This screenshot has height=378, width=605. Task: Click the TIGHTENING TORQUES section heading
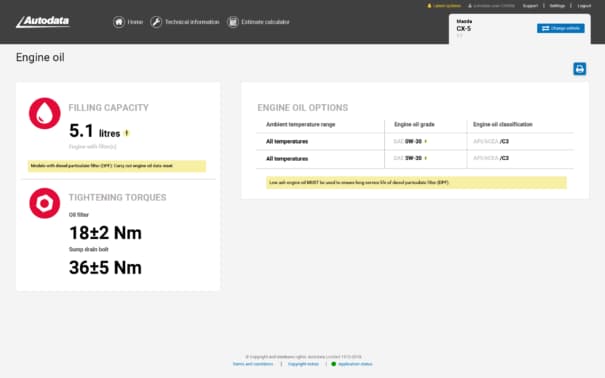(117, 197)
